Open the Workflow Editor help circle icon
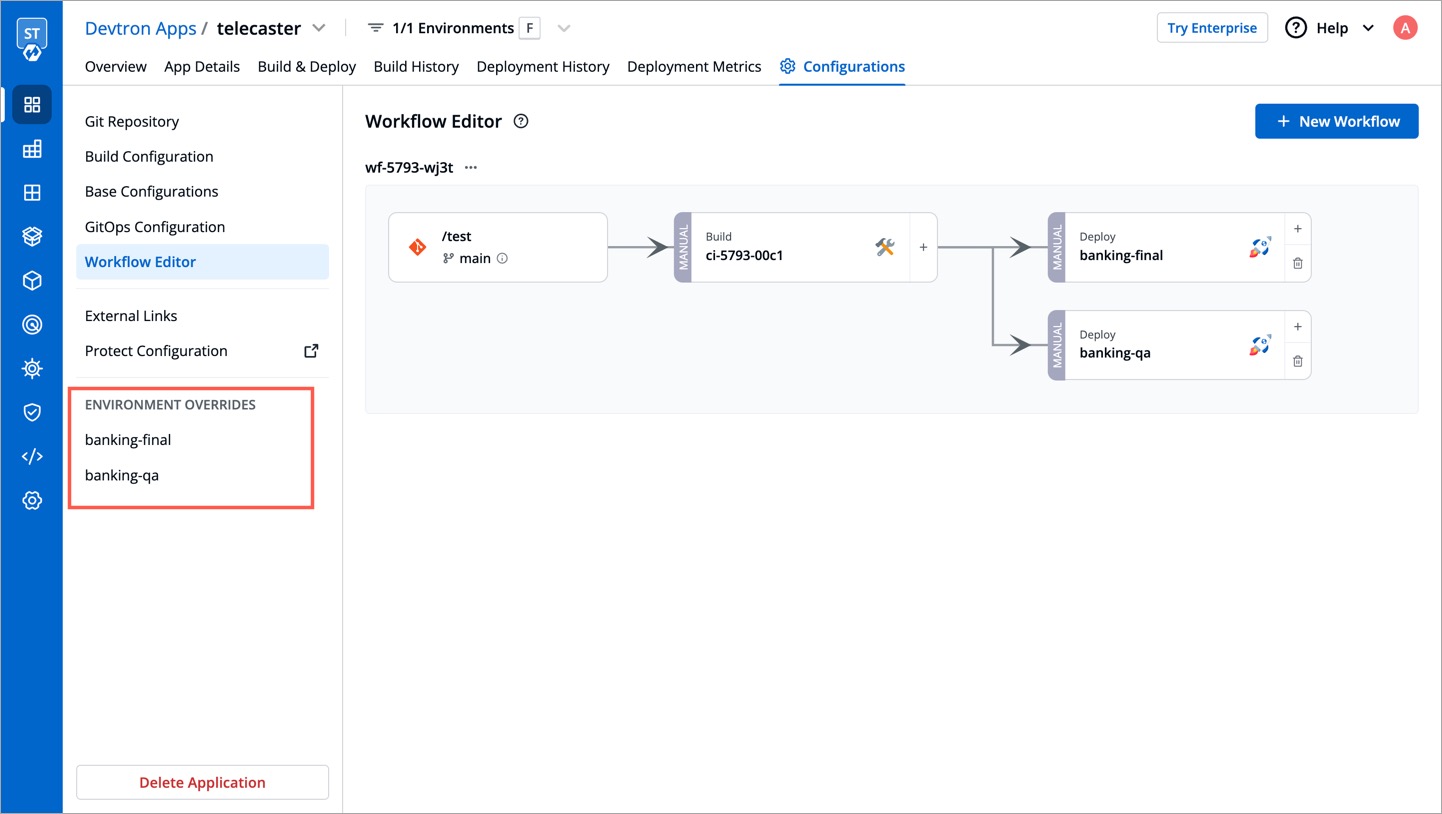This screenshot has height=814, width=1442. tap(520, 121)
